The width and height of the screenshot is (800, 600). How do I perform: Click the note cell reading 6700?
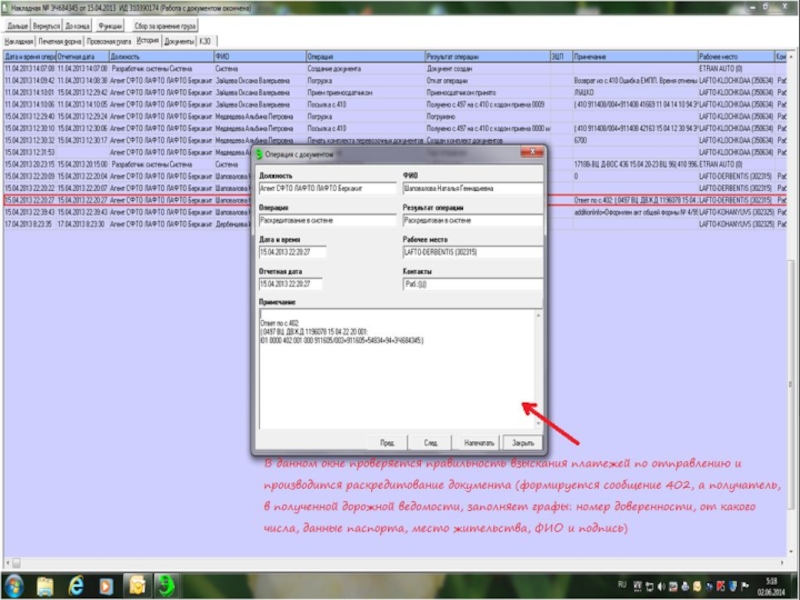(x=635, y=140)
